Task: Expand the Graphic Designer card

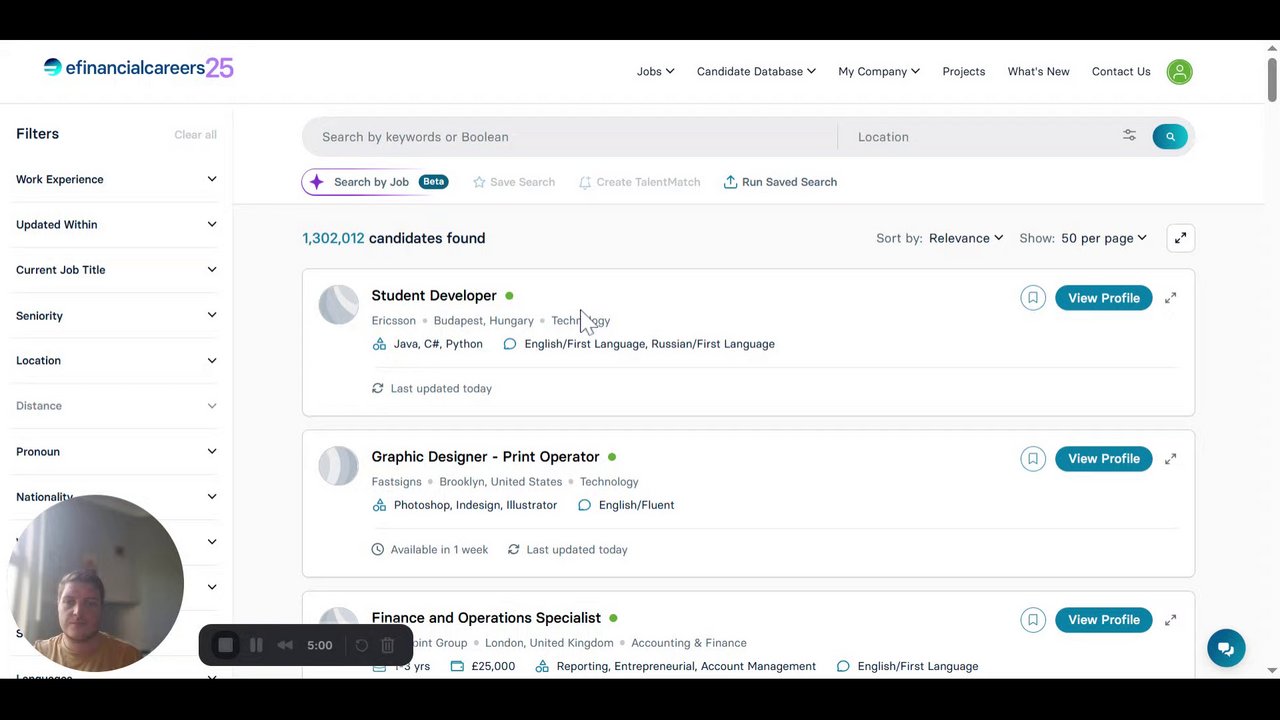Action: pos(1170,459)
